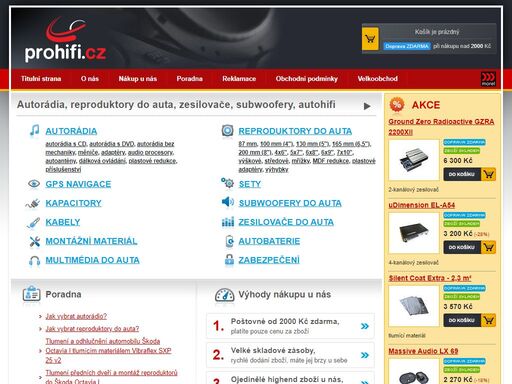
Task: Open the Massive Audio LX 69 product link
Action: [x=423, y=351]
